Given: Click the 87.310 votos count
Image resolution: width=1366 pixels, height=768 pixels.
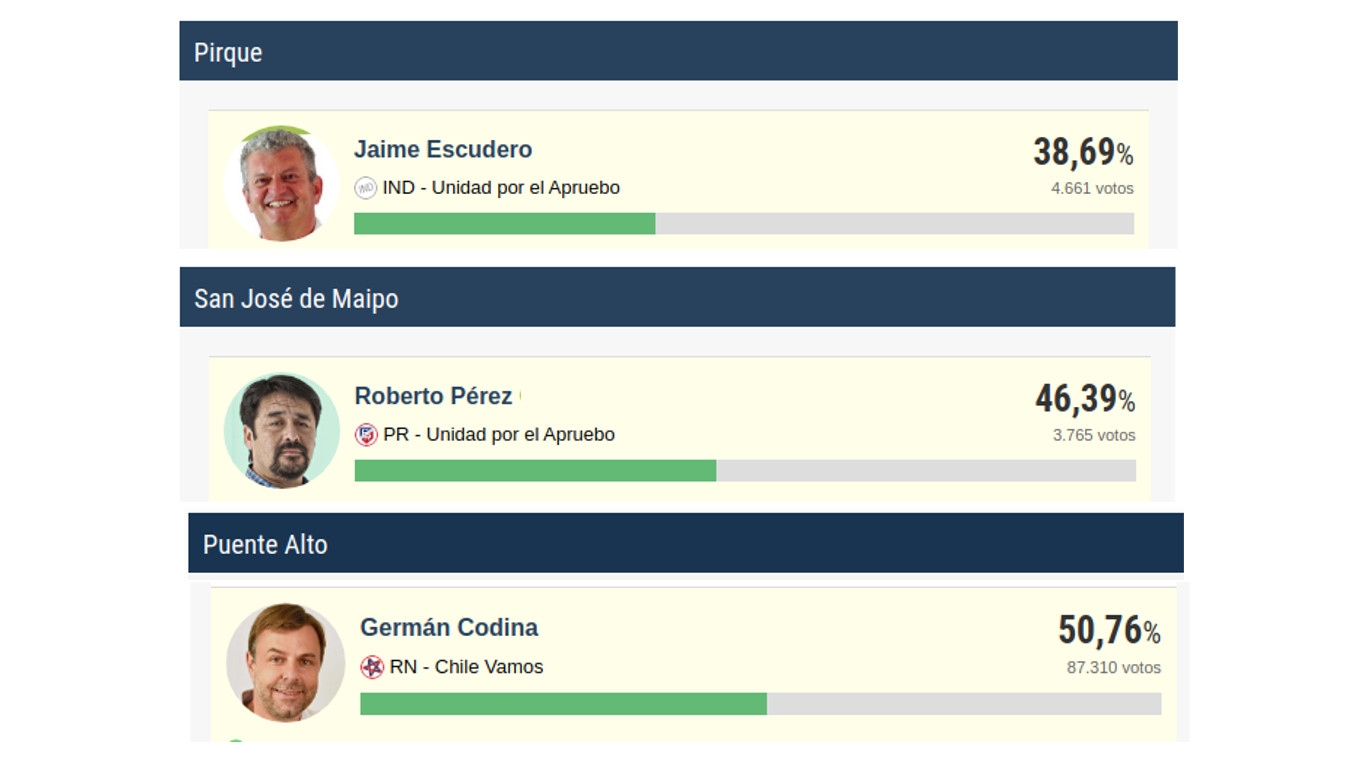Looking at the screenshot, I should point(1113,668).
